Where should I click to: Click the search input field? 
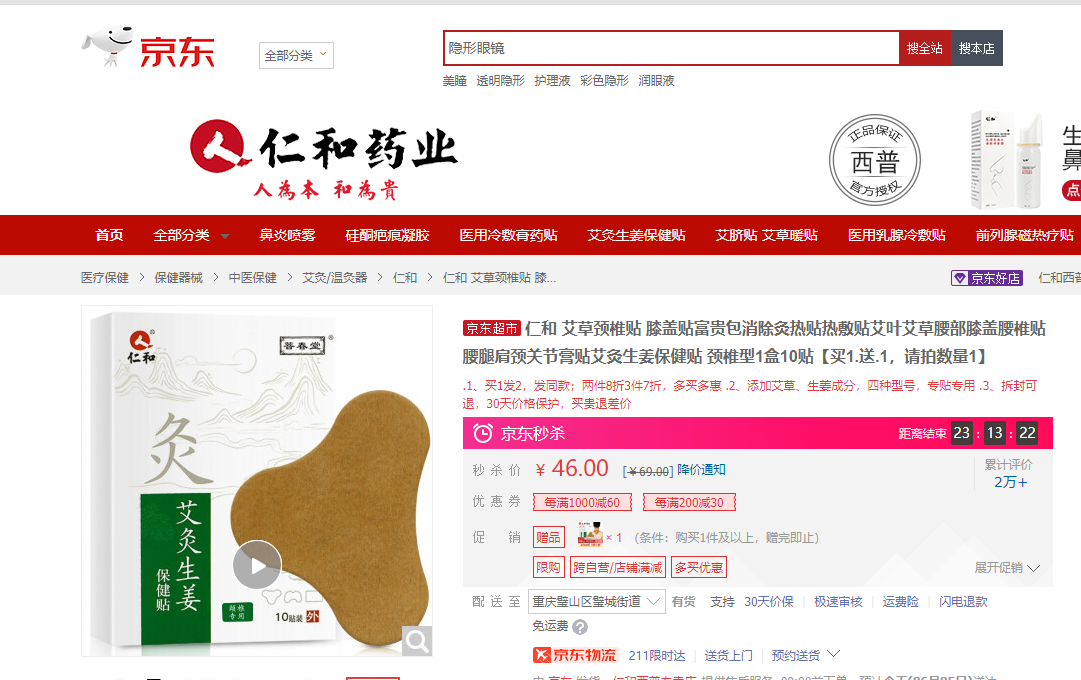click(x=671, y=48)
